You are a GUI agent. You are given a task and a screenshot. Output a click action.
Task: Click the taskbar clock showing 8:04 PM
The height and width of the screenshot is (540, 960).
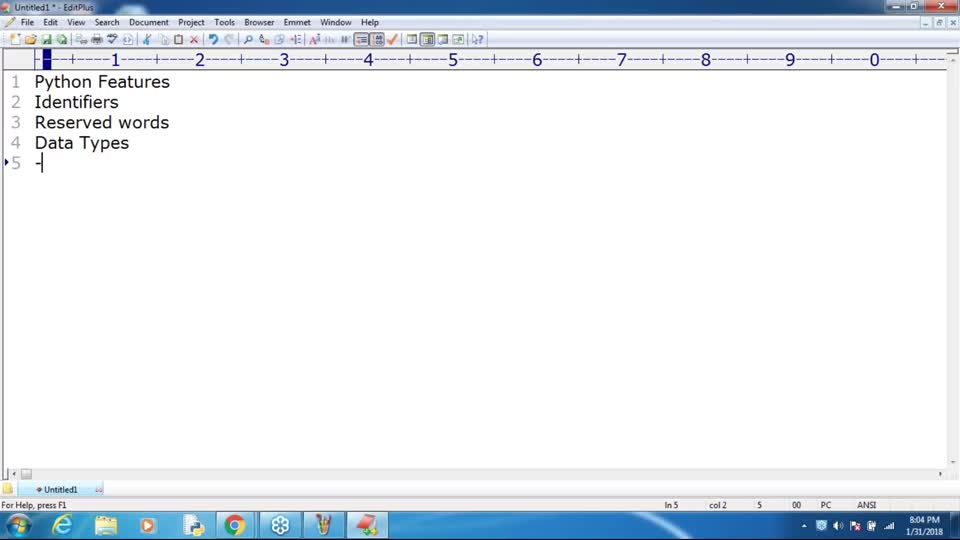pyautogui.click(x=924, y=526)
